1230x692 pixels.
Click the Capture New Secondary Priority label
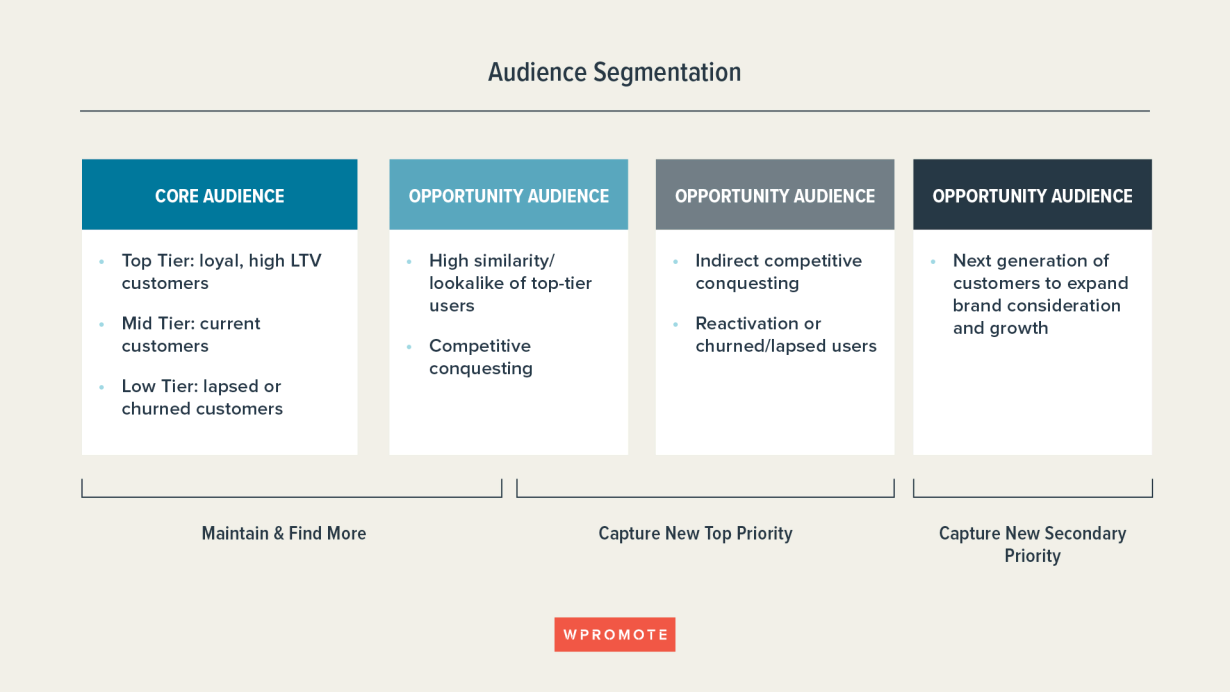pyautogui.click(x=1032, y=545)
